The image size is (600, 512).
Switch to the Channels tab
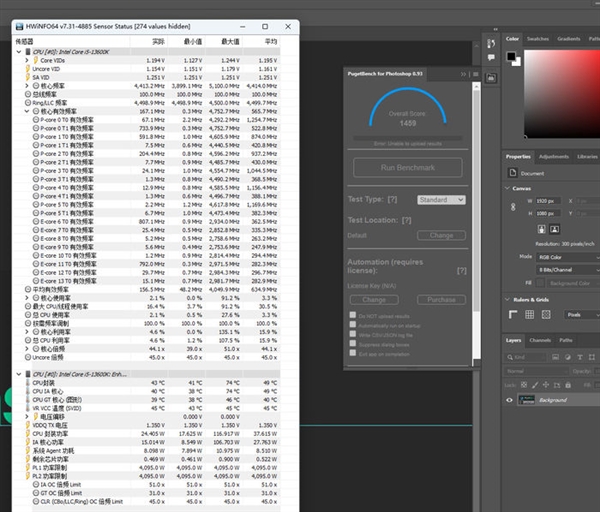pos(540,340)
